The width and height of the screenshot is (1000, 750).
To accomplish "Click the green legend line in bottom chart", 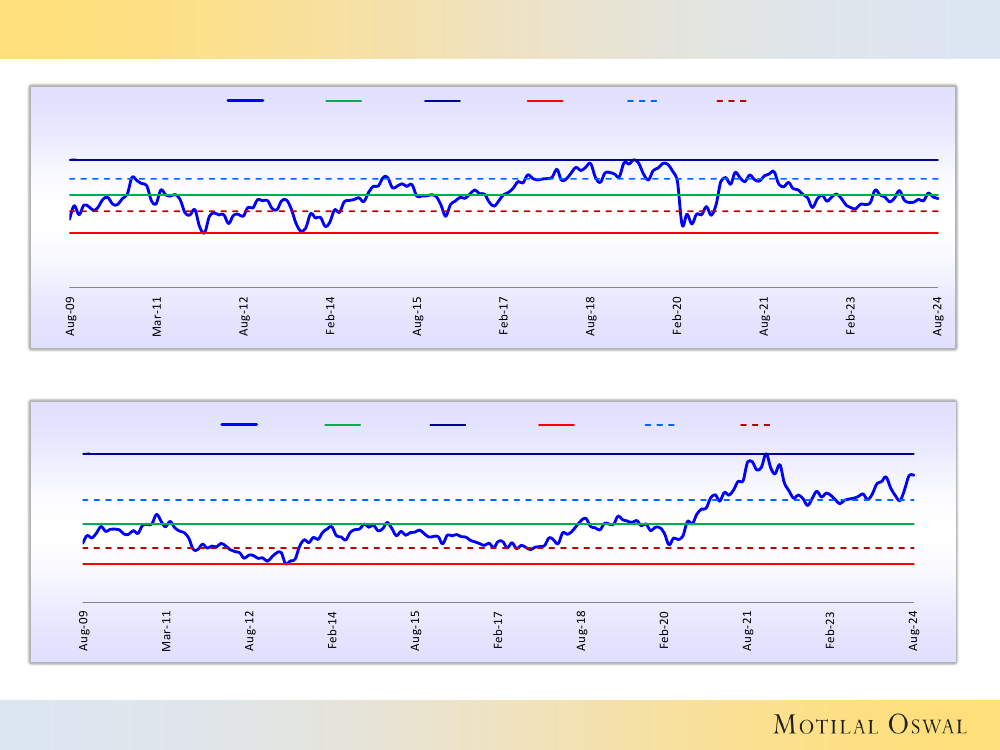I will [x=343, y=425].
